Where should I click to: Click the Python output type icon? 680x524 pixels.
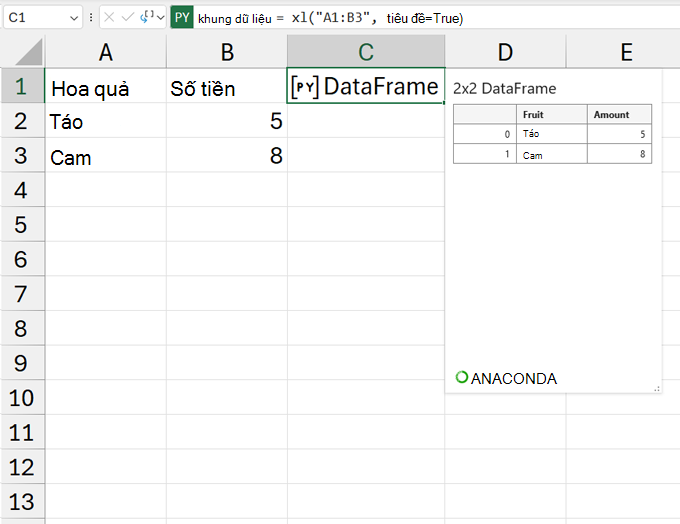pyautogui.click(x=147, y=17)
